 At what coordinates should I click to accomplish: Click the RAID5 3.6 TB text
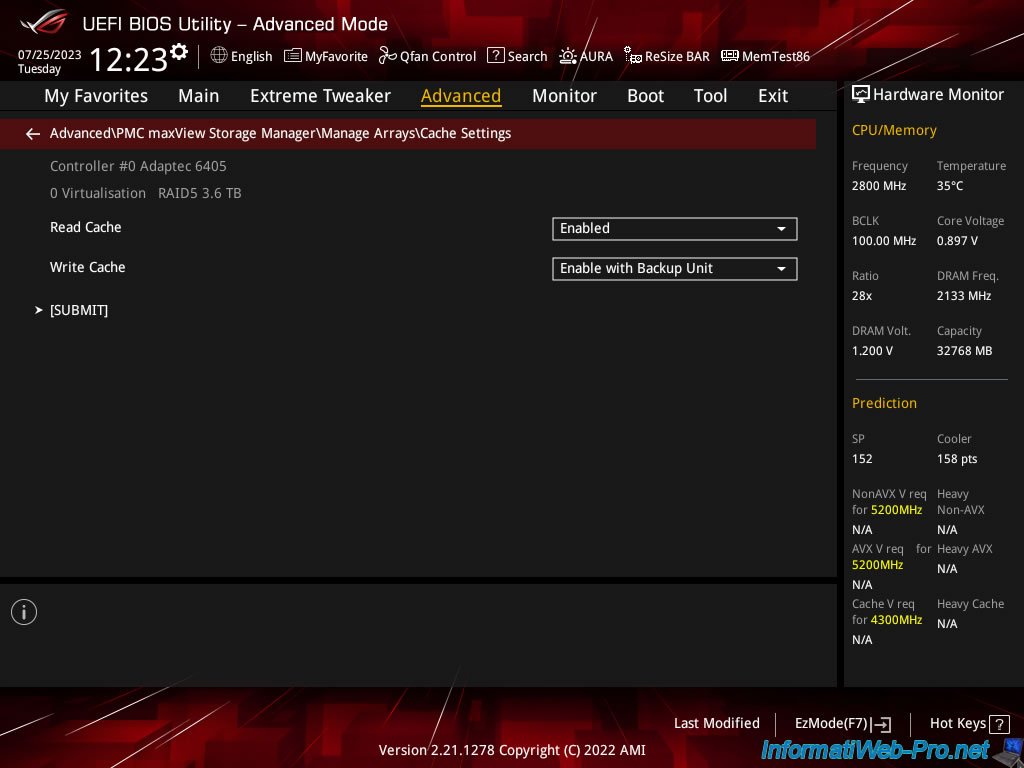(200, 193)
